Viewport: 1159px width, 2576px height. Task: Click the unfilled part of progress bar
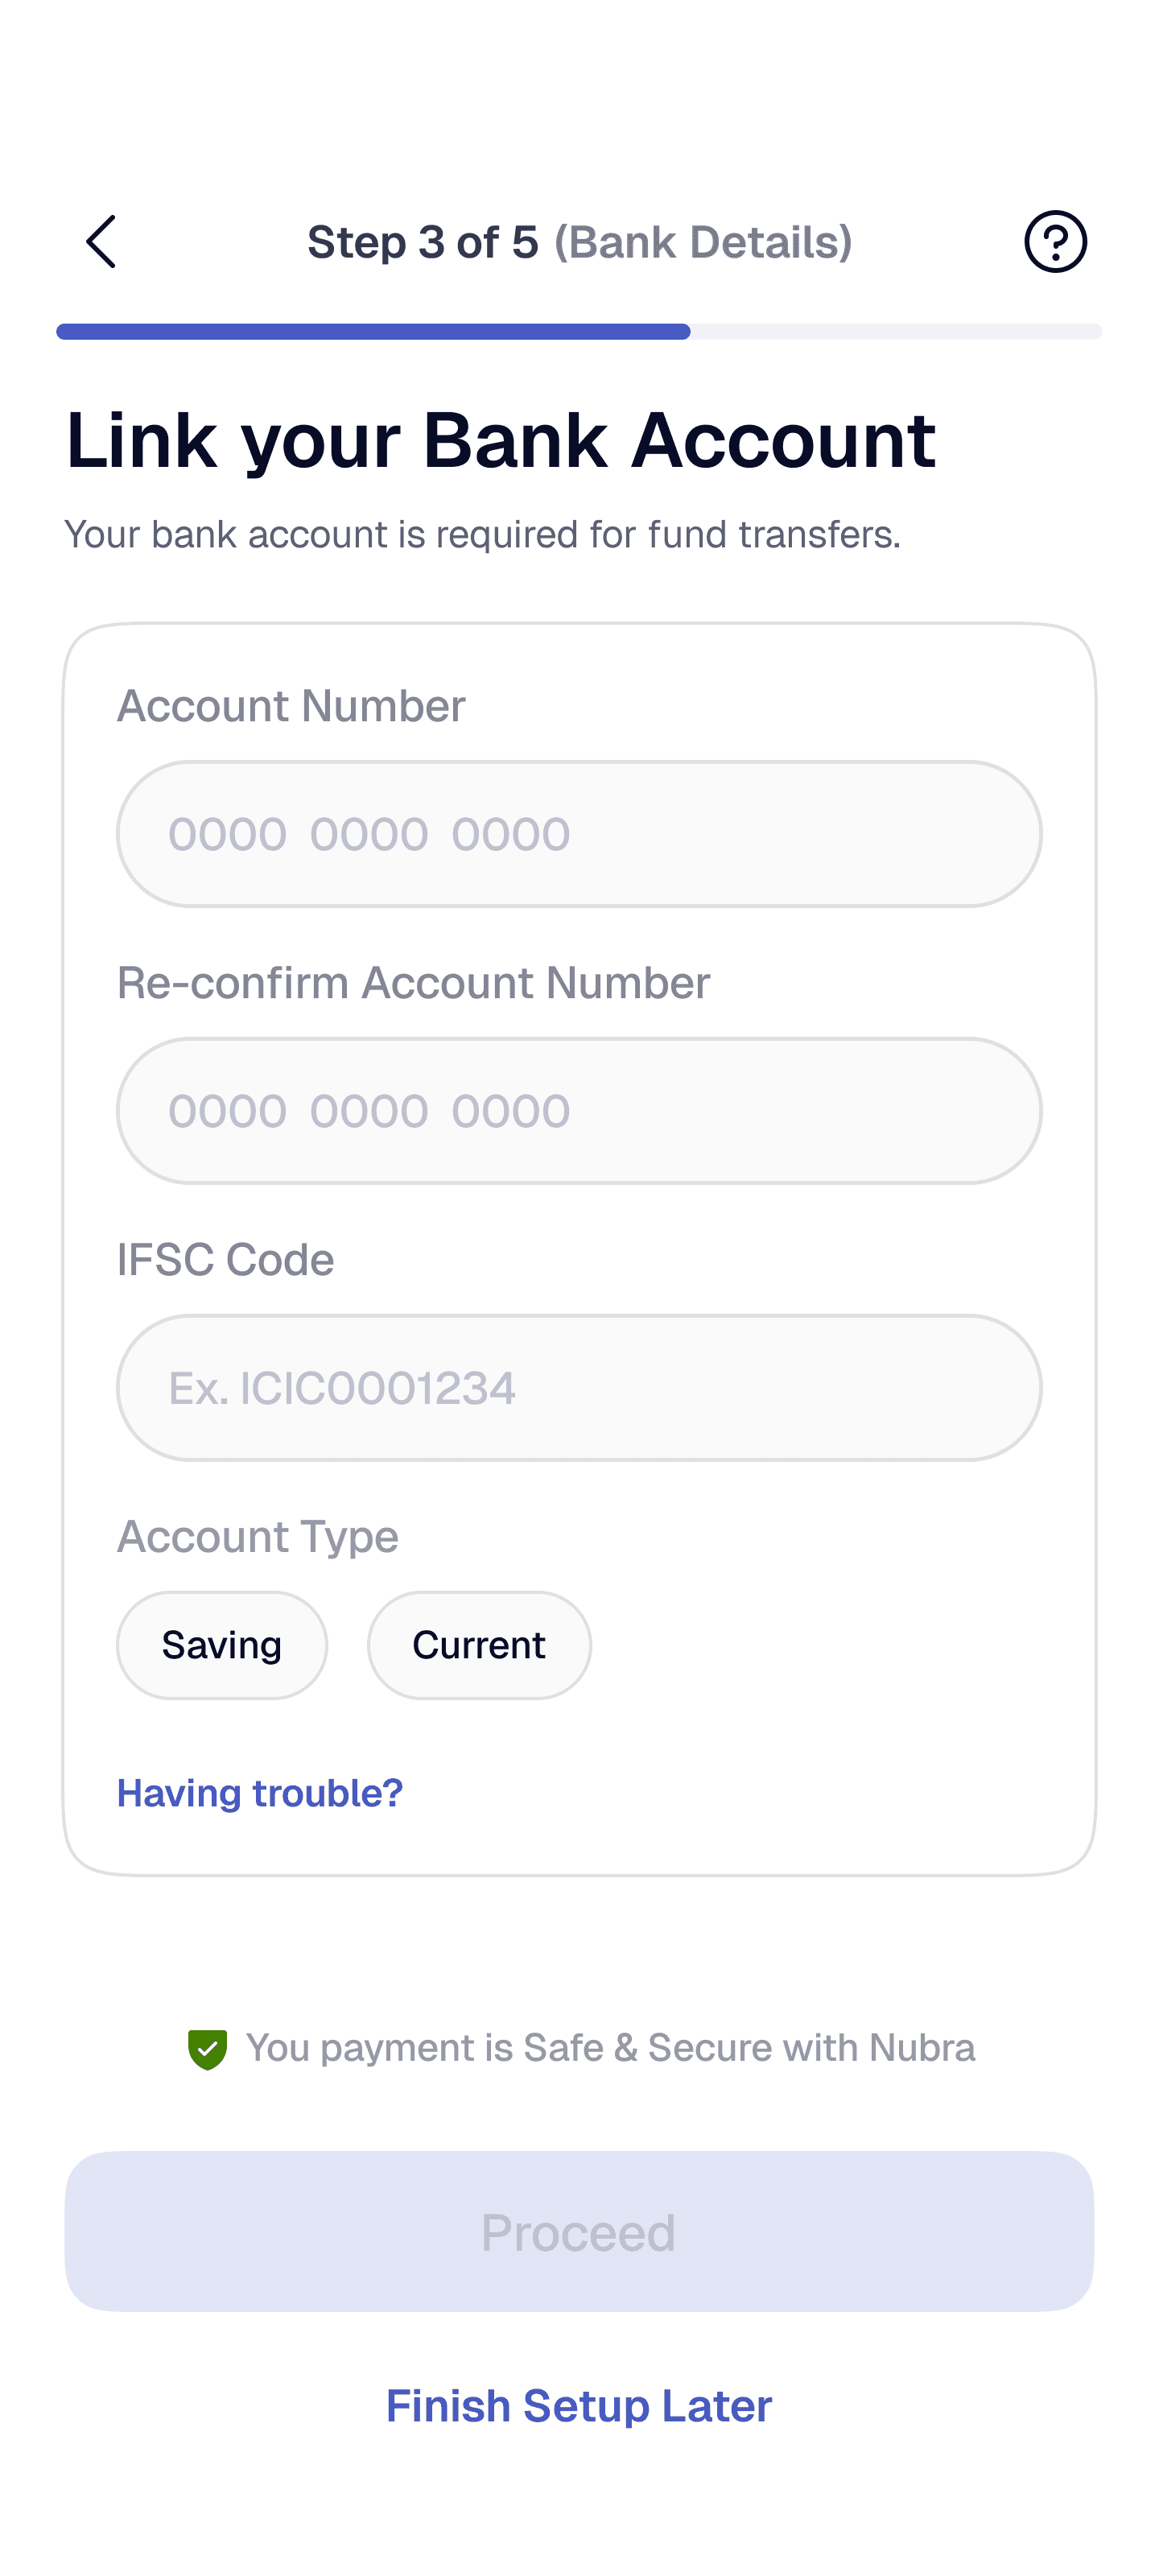896,332
